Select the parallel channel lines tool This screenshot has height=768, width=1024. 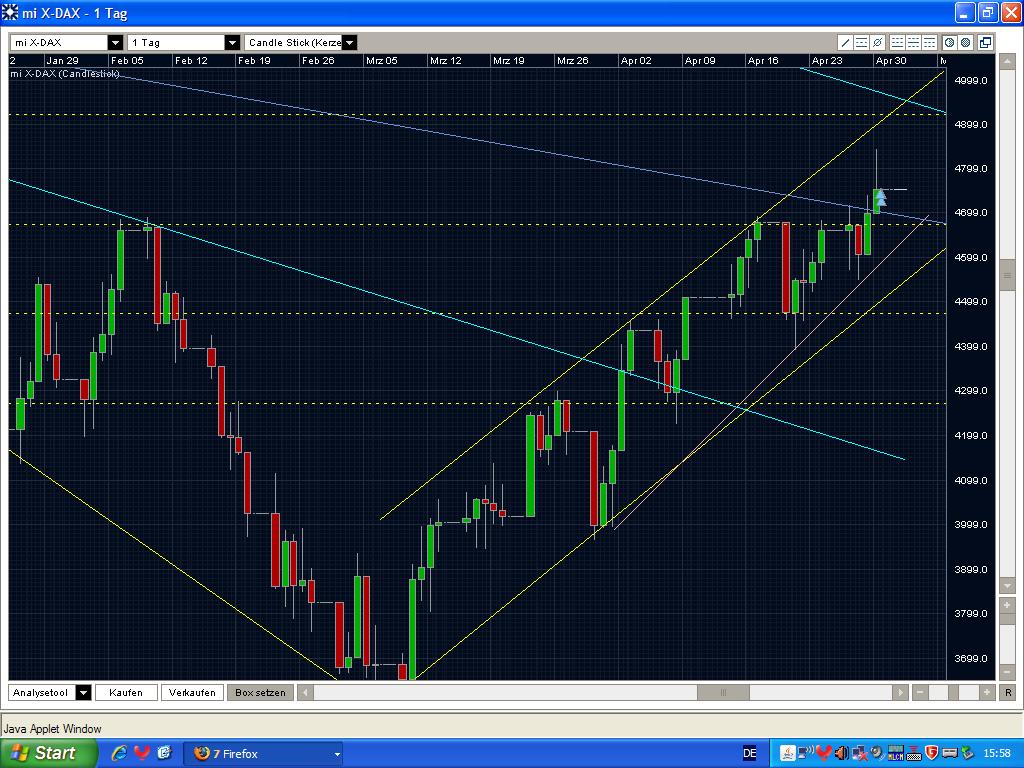pos(861,43)
